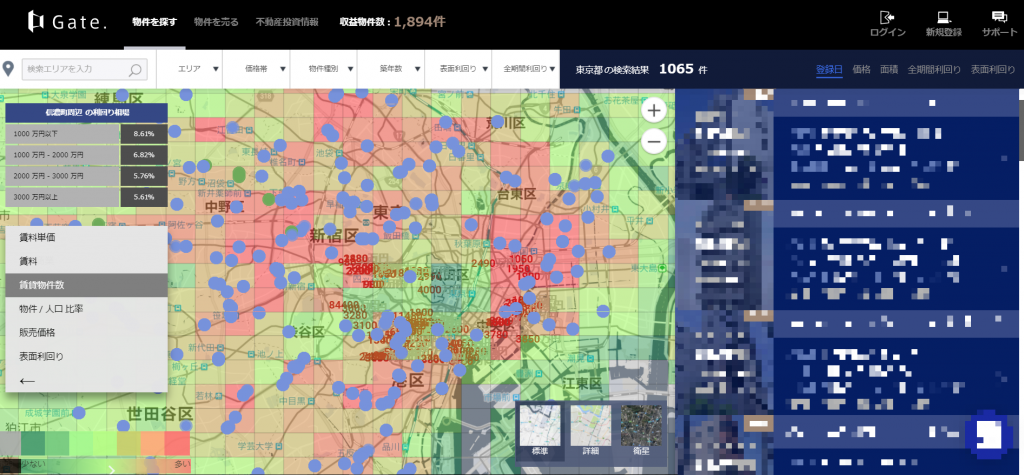This screenshot has height=475, width=1024.
Task: Select 販売価格 in the heatmap menu
Action: pyautogui.click(x=37, y=332)
